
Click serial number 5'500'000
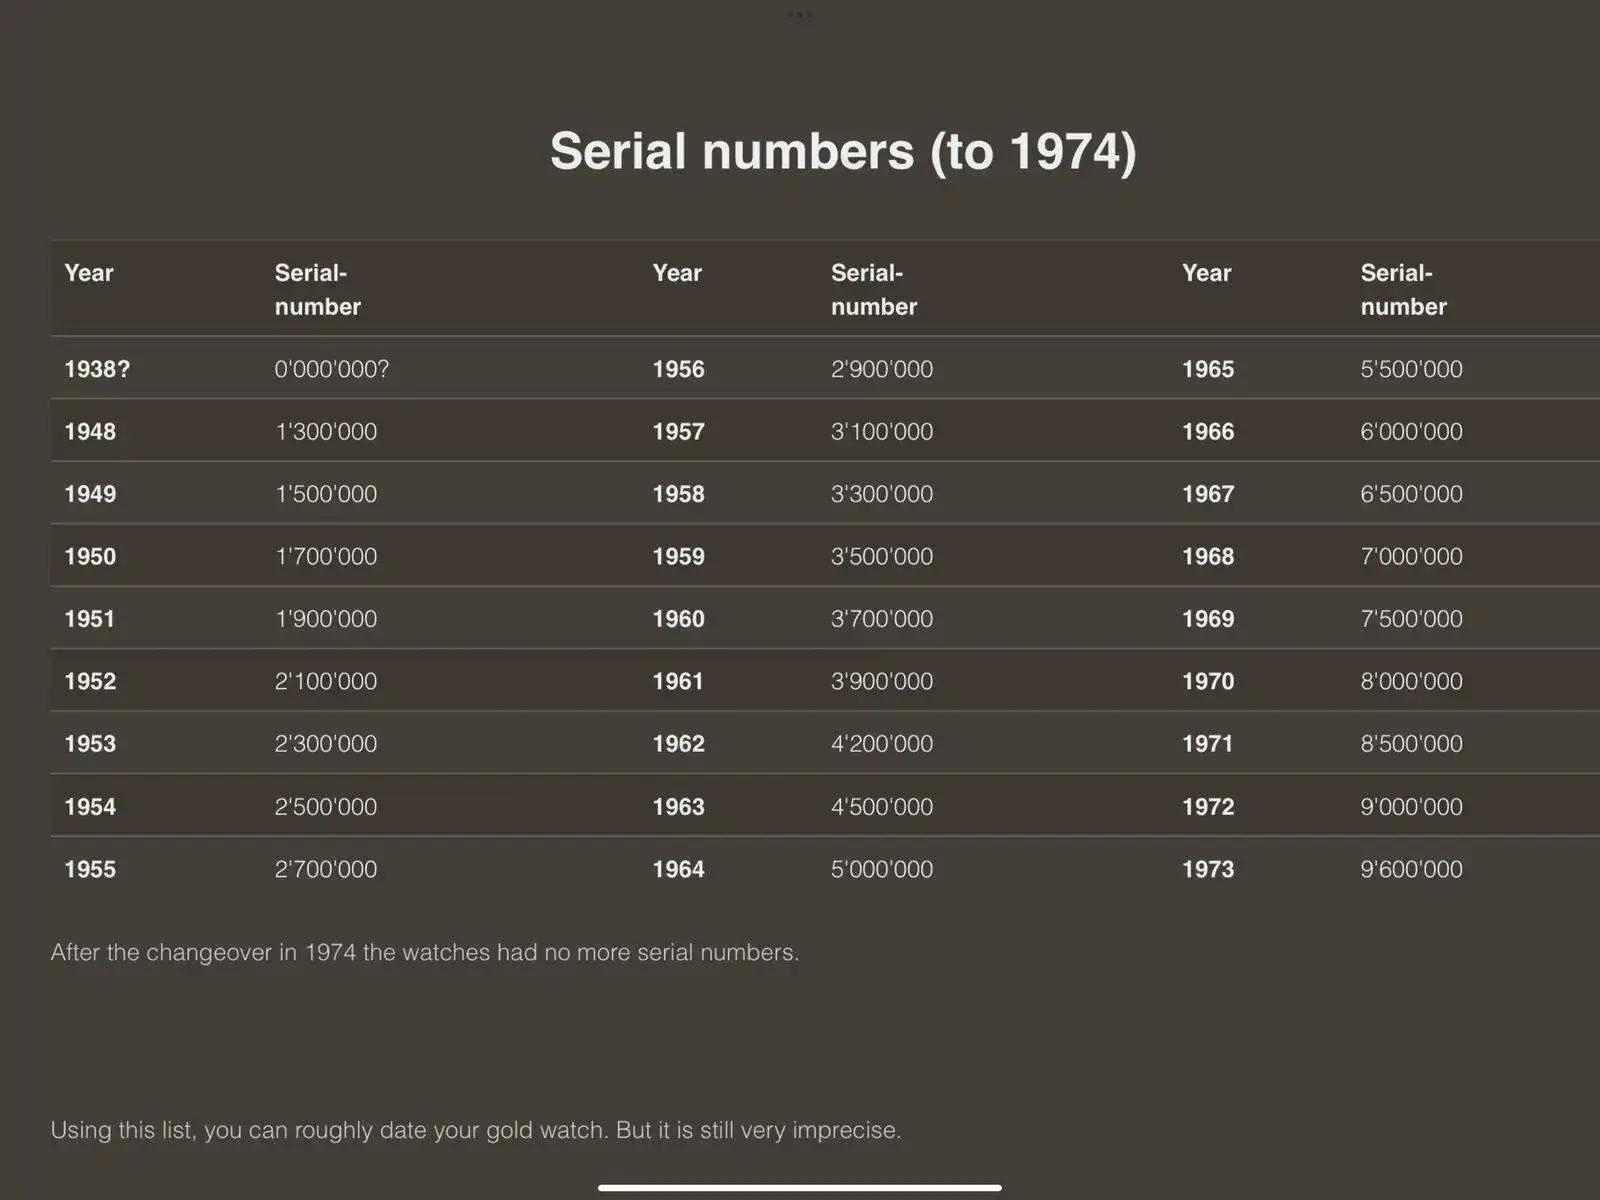pos(1411,369)
